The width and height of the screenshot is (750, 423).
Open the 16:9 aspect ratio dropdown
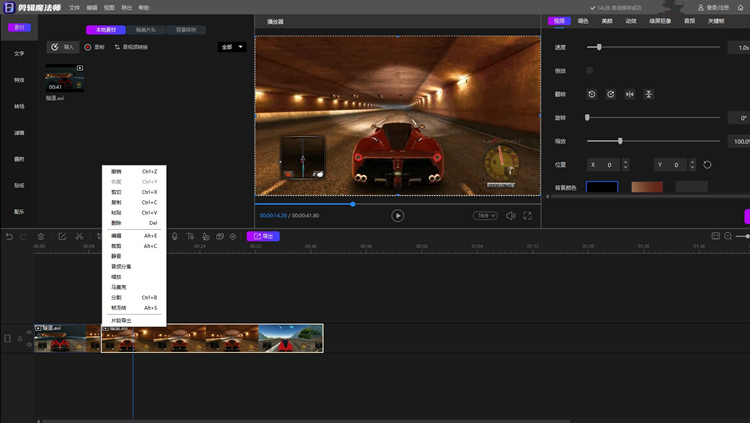[x=485, y=216]
